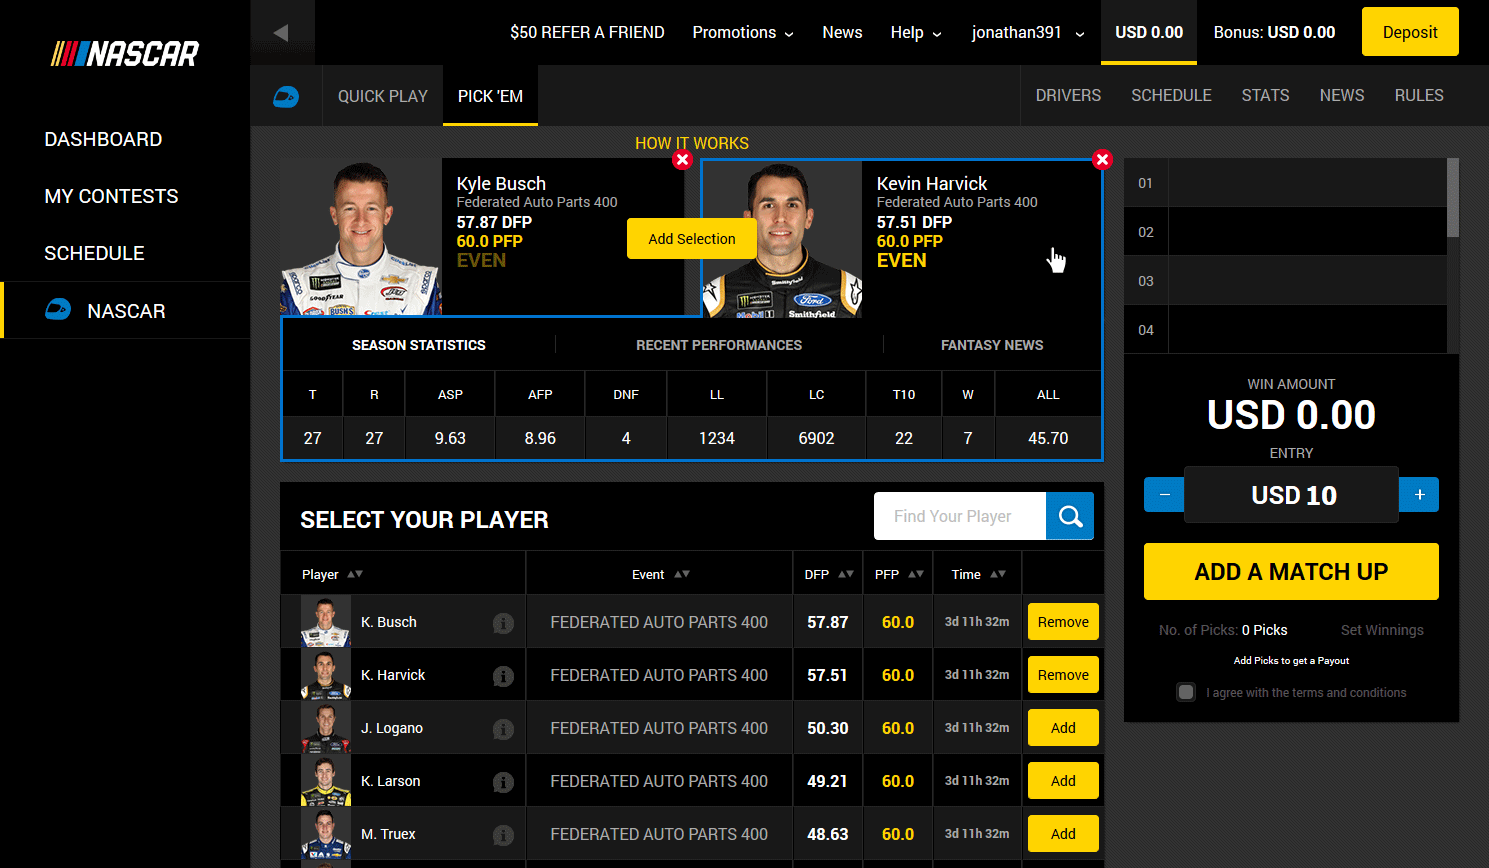Image resolution: width=1489 pixels, height=868 pixels.
Task: Sort table by DFP column arrows
Action: [x=846, y=574]
